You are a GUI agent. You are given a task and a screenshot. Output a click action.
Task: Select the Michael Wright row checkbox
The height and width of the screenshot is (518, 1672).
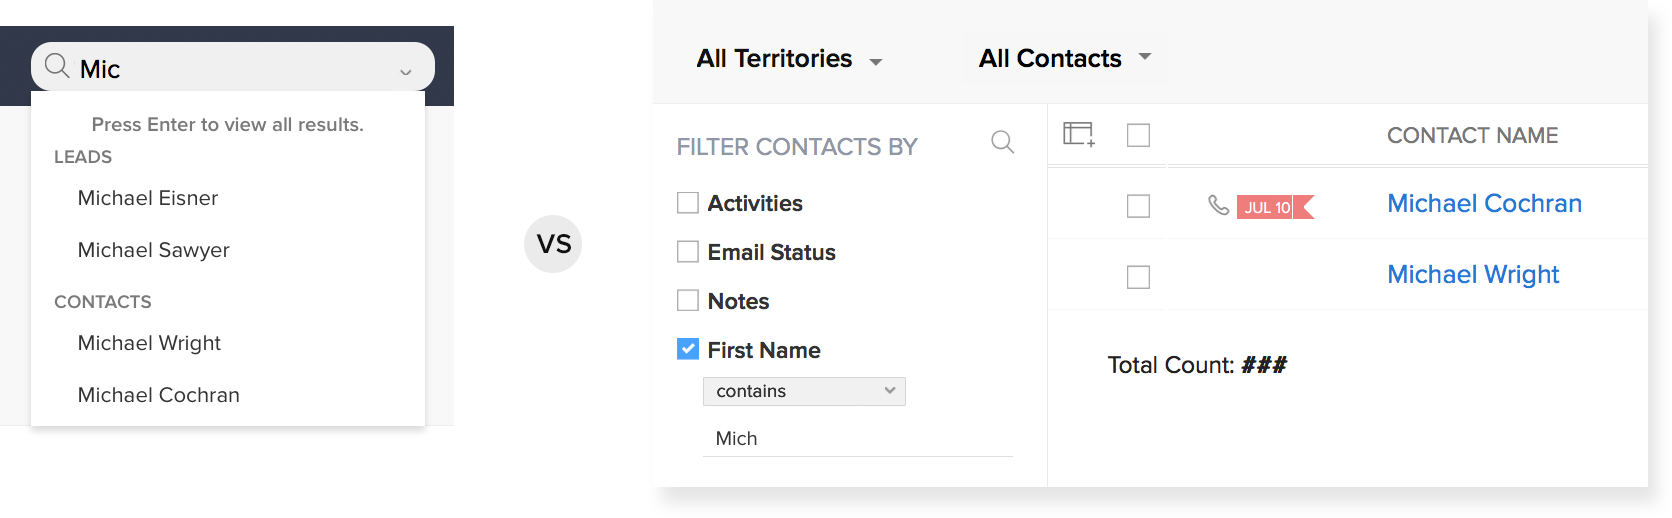(1138, 277)
